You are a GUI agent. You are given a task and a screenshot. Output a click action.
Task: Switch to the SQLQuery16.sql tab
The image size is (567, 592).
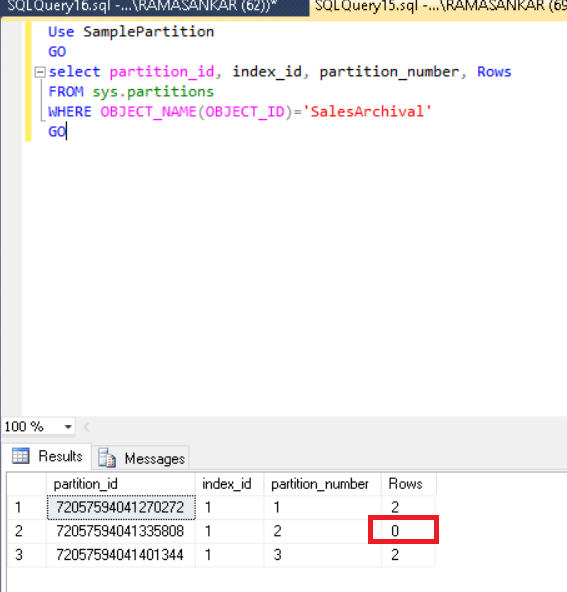(154, 7)
